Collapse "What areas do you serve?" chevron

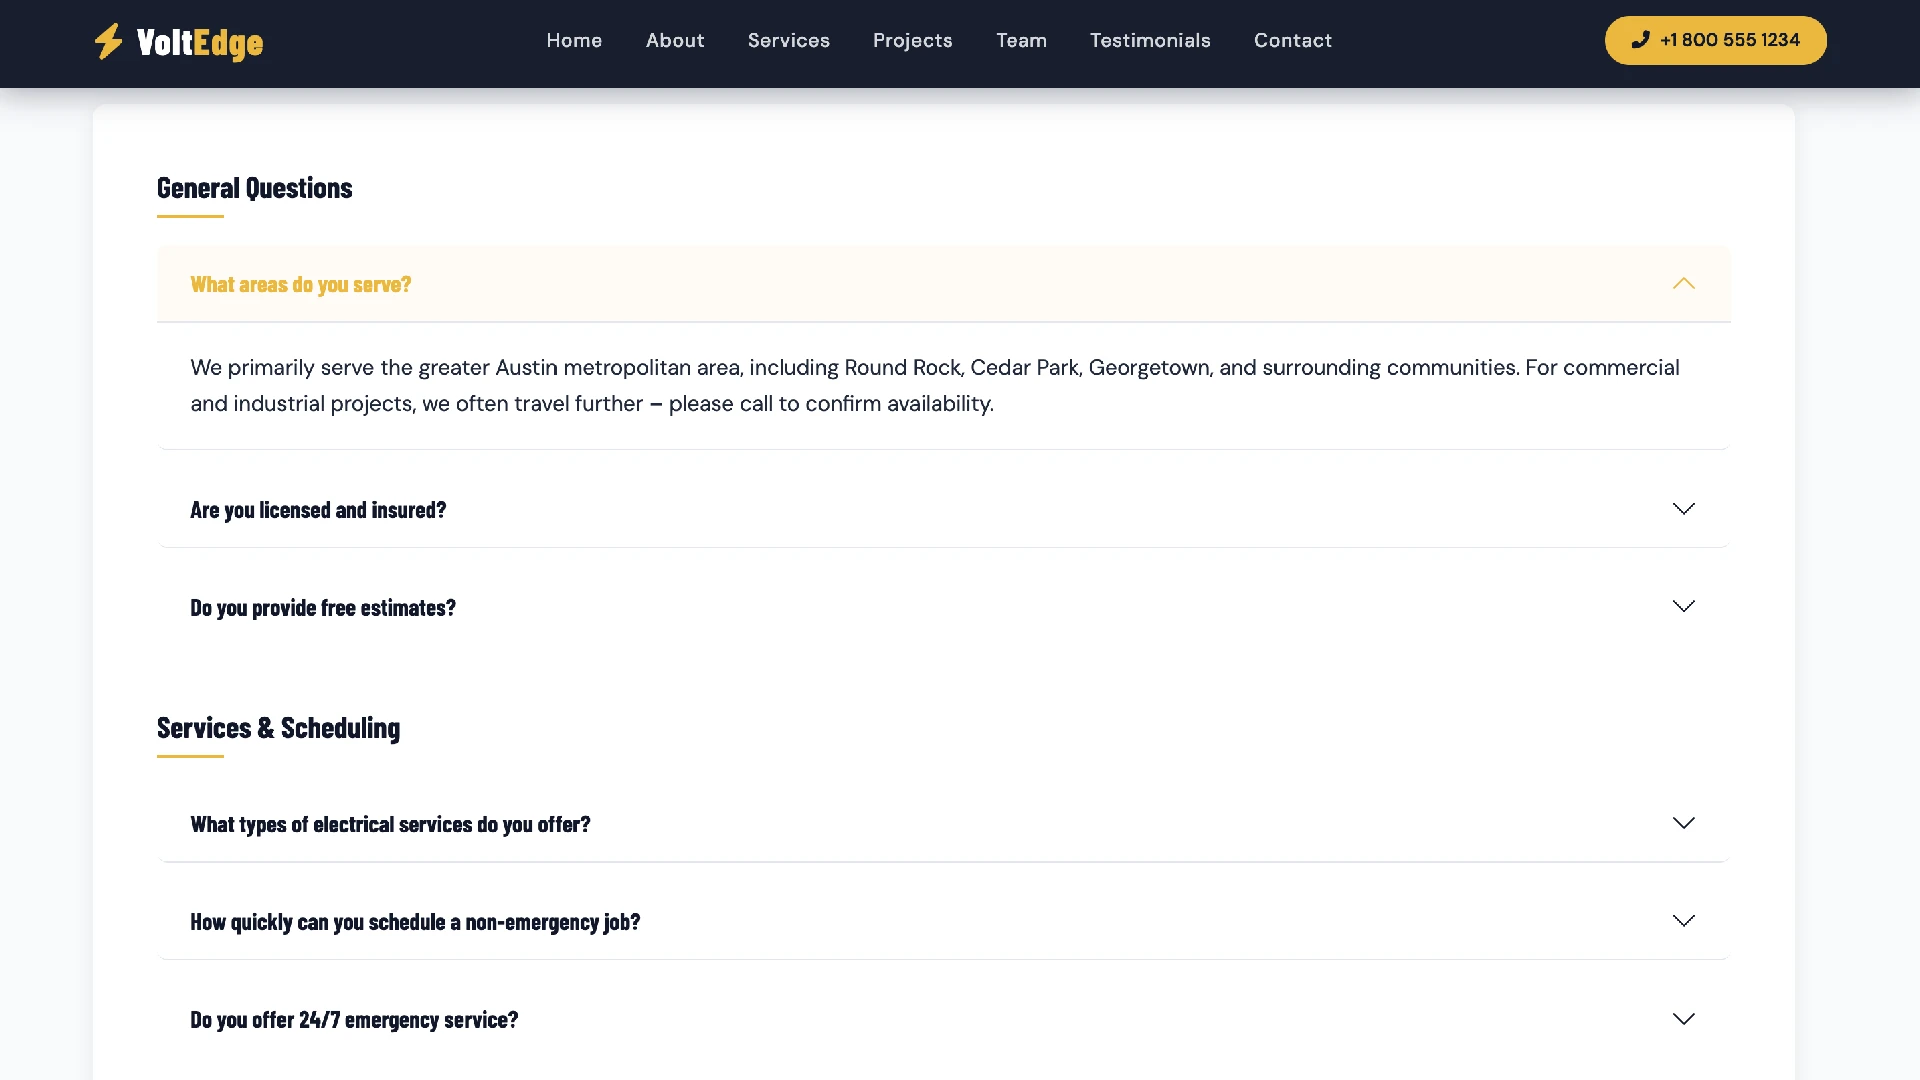1683,284
